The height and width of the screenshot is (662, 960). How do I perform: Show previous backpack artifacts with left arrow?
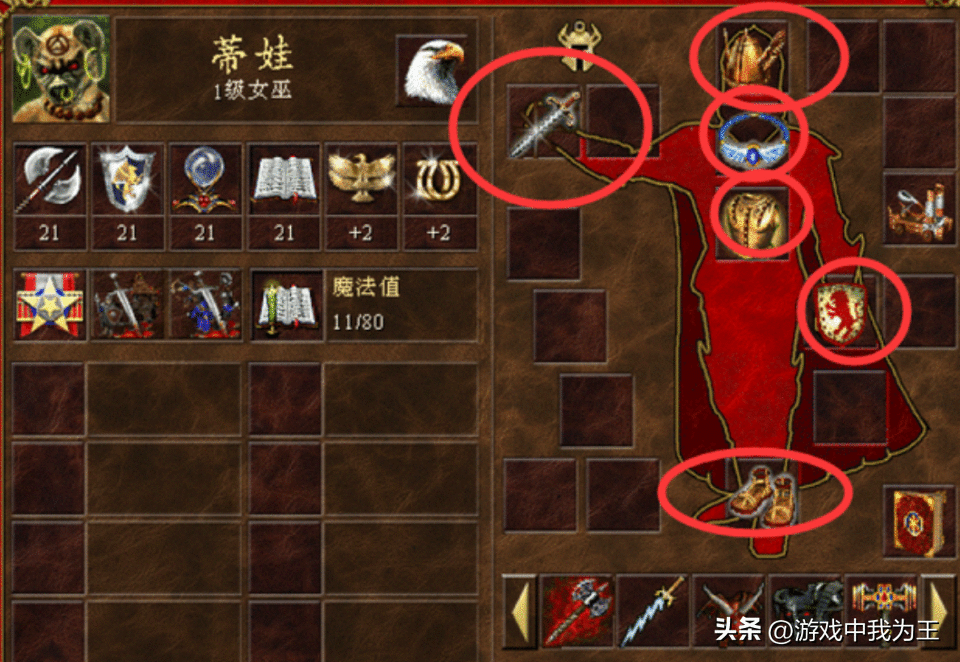(x=520, y=611)
